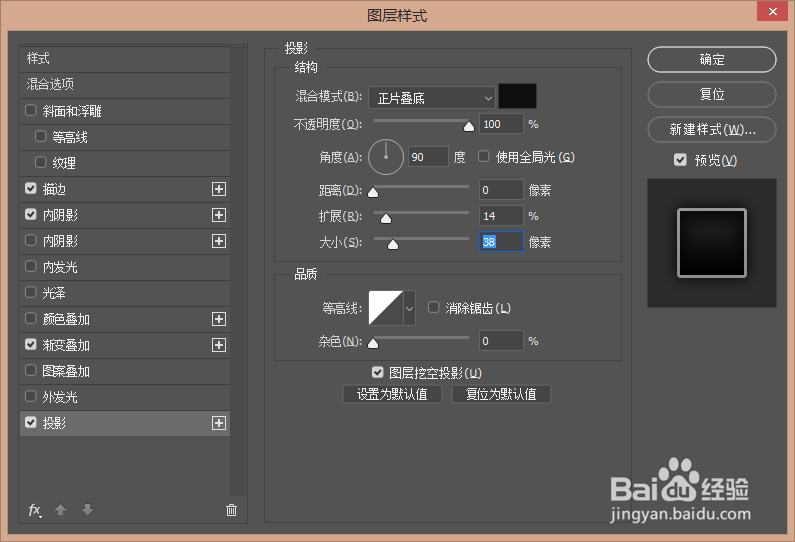The height and width of the screenshot is (542, 795).
Task: Move effect up with the up arrow icon
Action: click(x=60, y=510)
